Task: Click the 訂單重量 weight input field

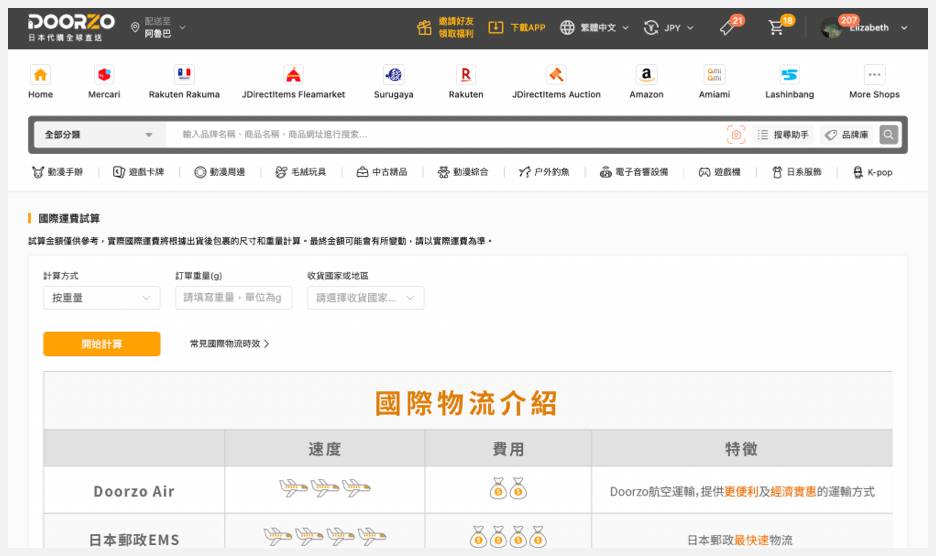Action: tap(233, 297)
